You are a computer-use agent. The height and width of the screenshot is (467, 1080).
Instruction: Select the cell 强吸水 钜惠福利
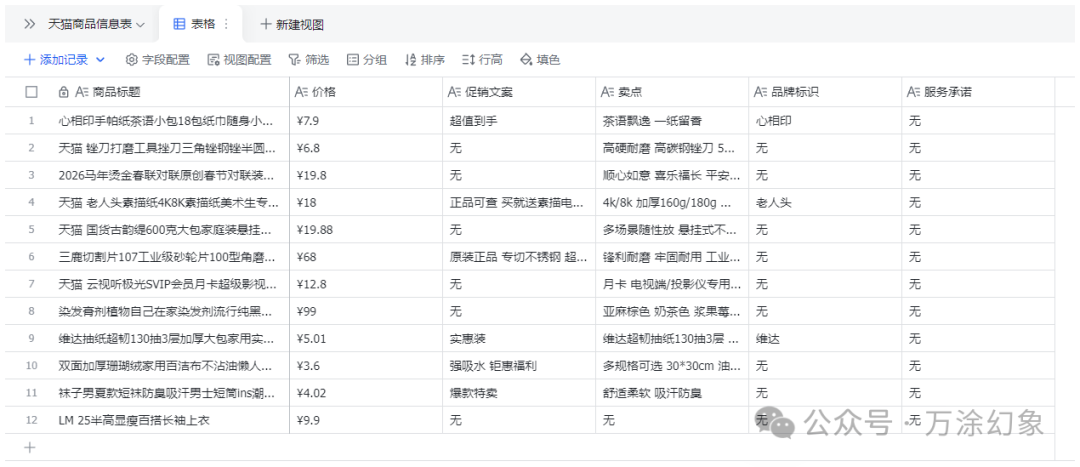pyautogui.click(x=519, y=366)
